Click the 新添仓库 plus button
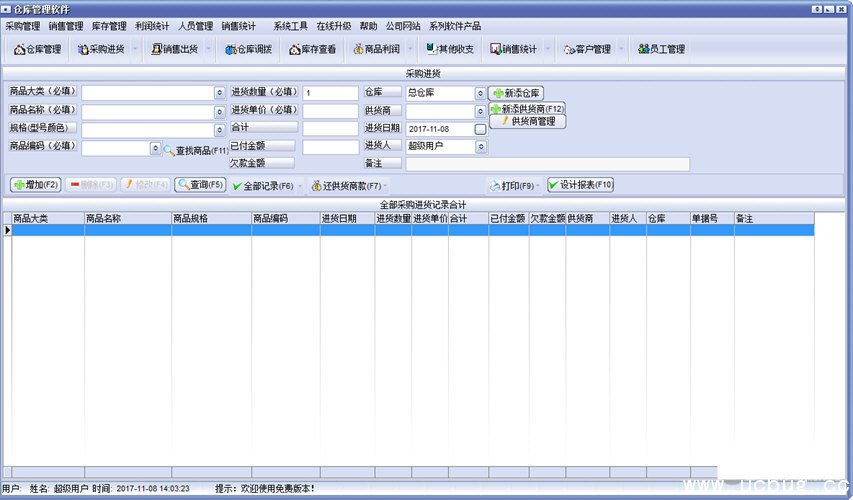The height and width of the screenshot is (500, 853). [x=516, y=93]
